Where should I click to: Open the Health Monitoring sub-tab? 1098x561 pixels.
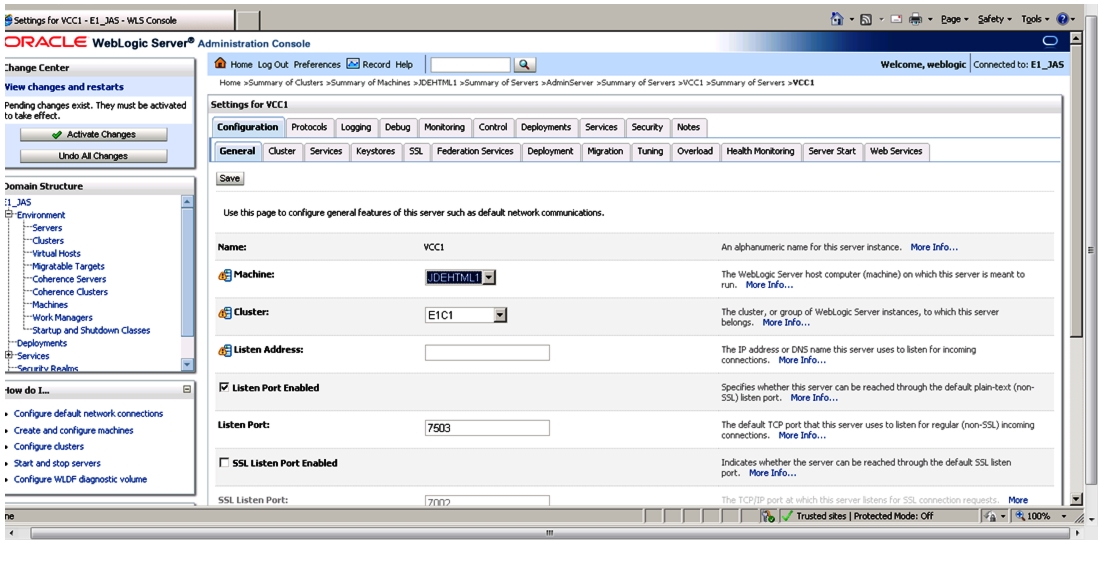tap(760, 151)
